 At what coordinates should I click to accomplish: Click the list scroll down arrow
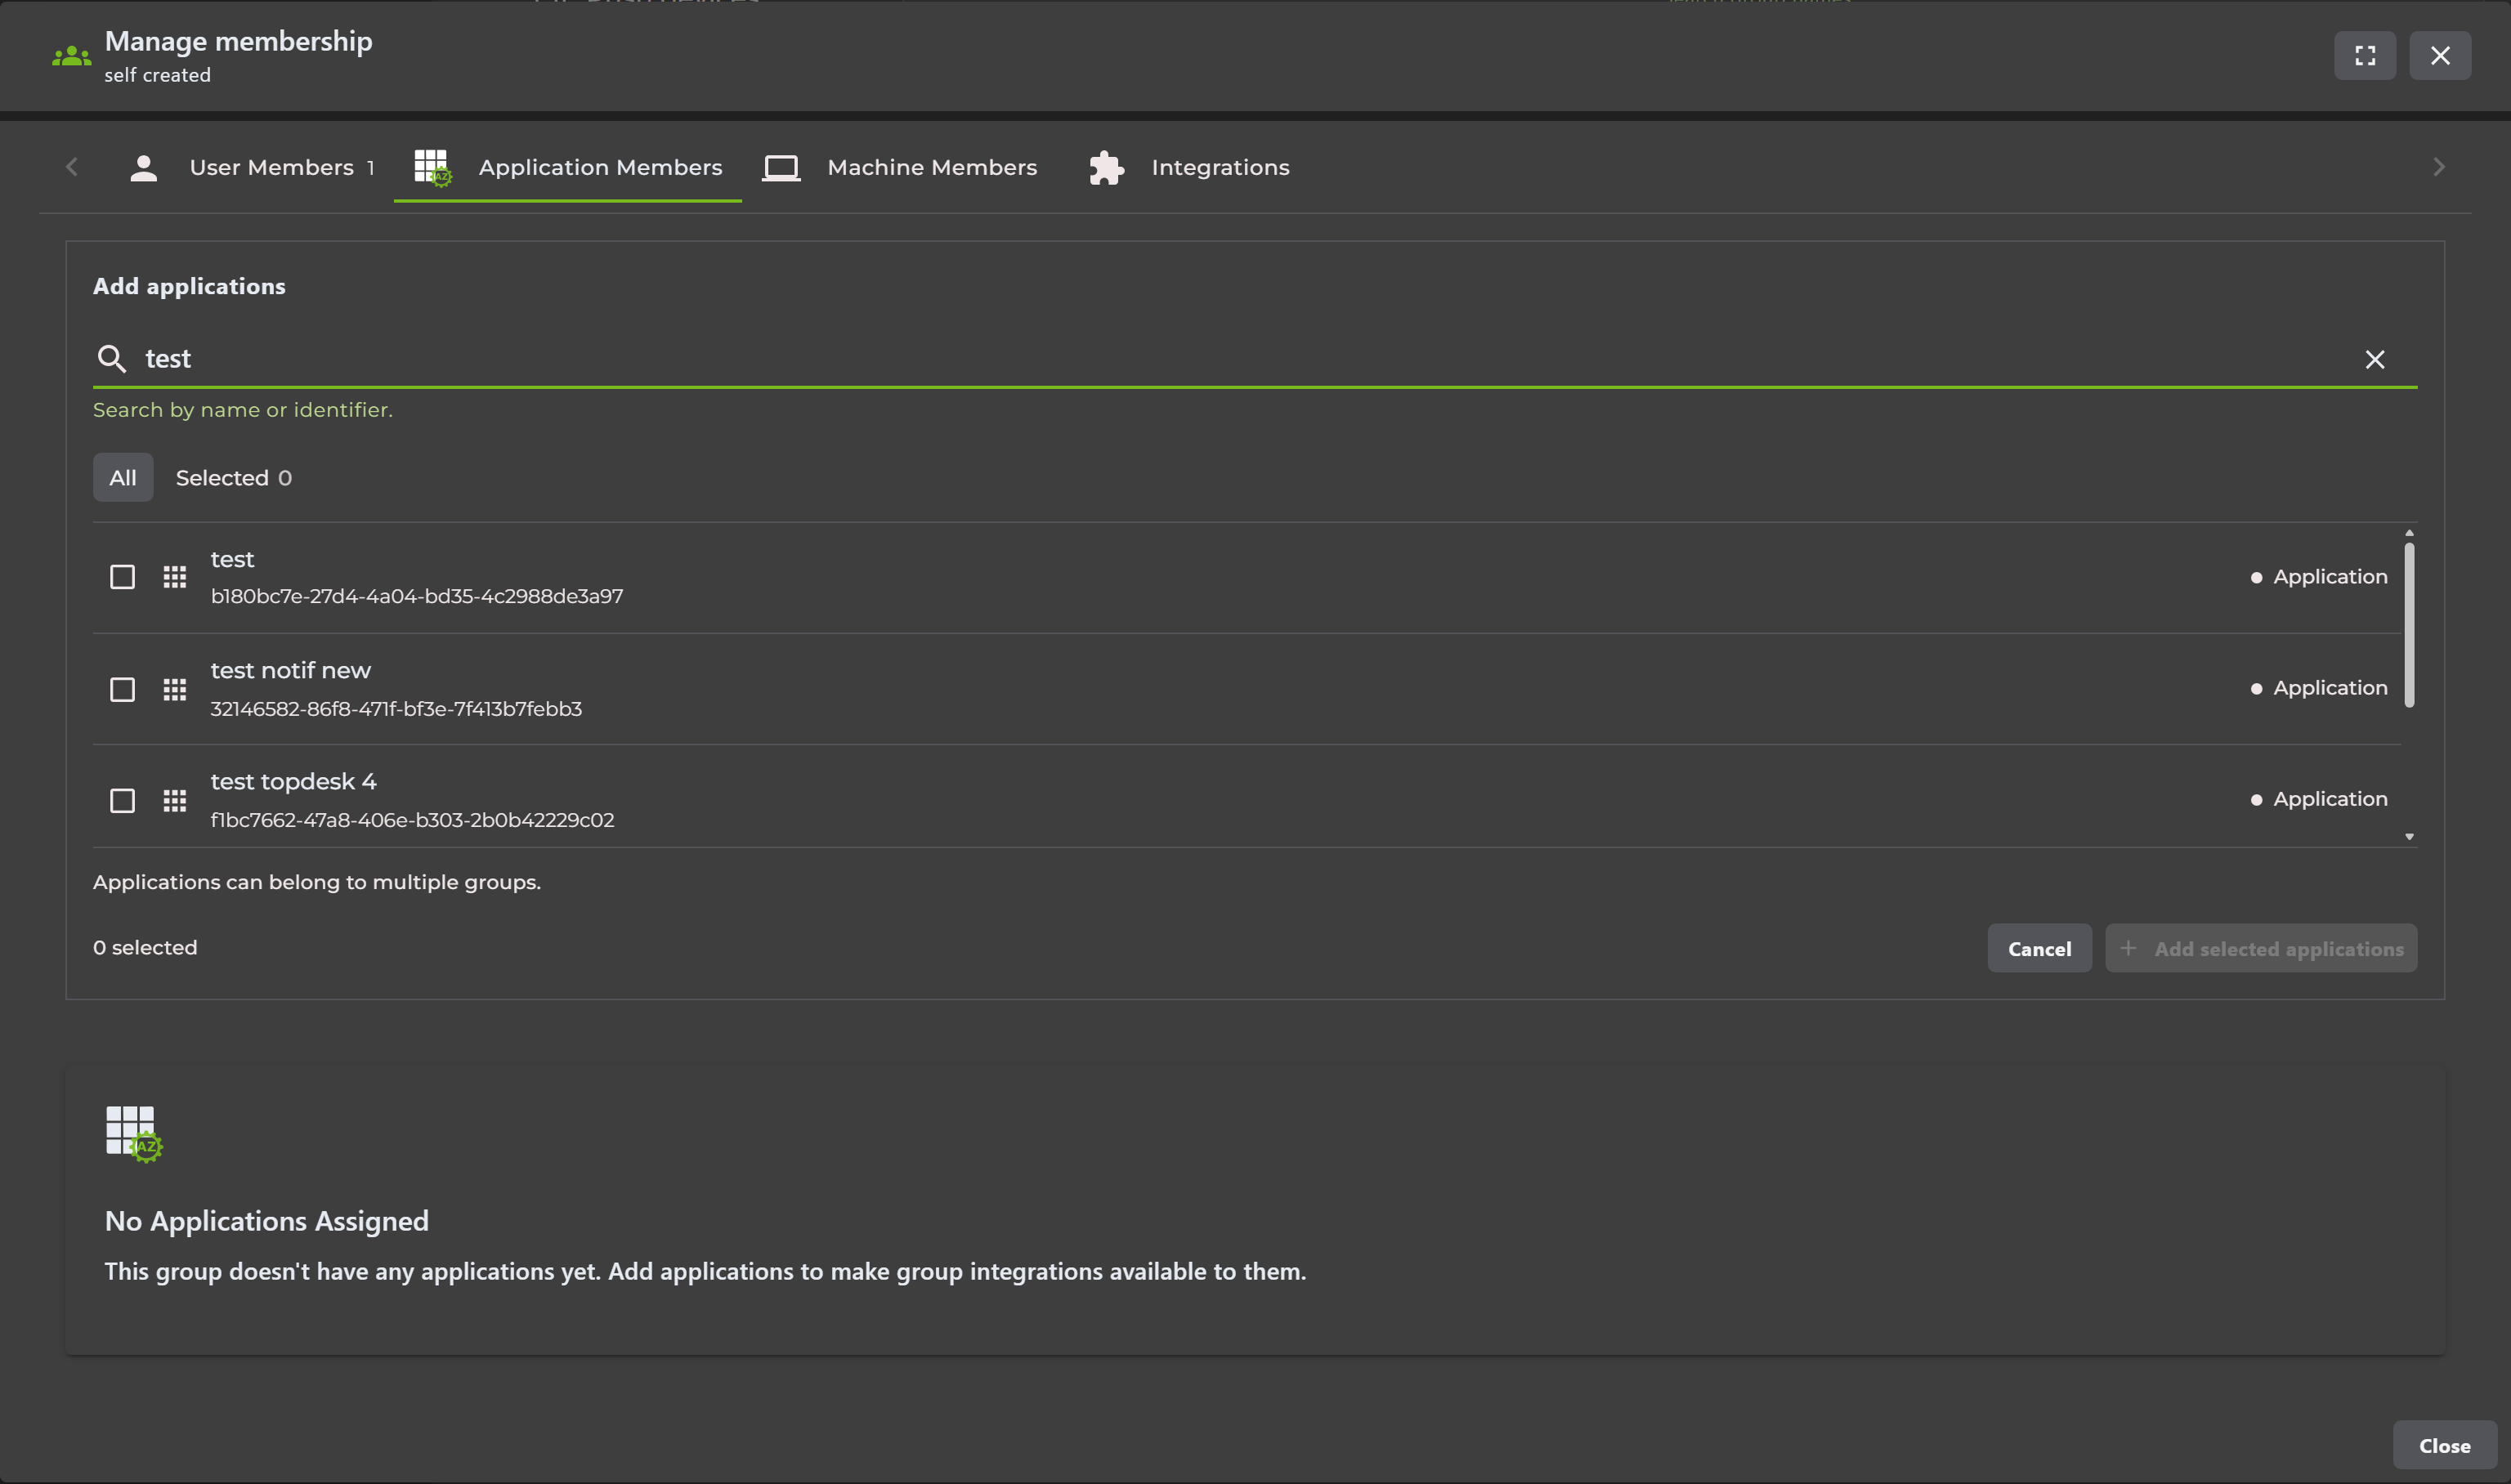click(2408, 837)
